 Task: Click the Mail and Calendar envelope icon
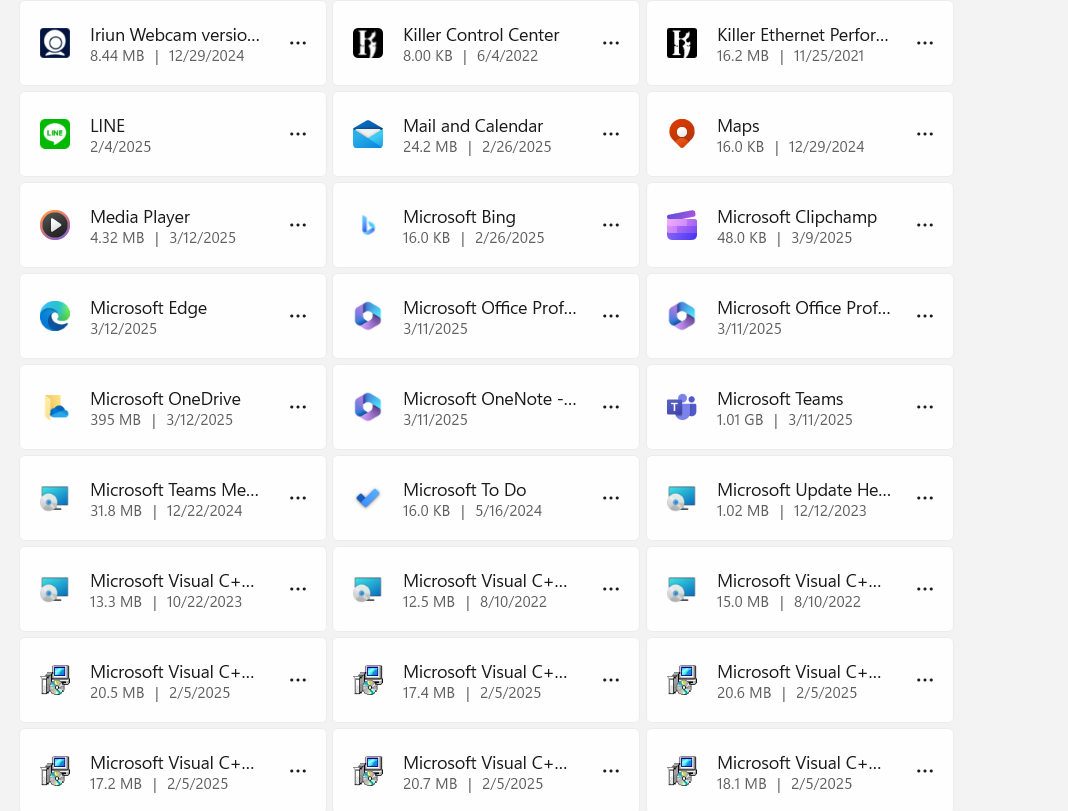click(368, 134)
